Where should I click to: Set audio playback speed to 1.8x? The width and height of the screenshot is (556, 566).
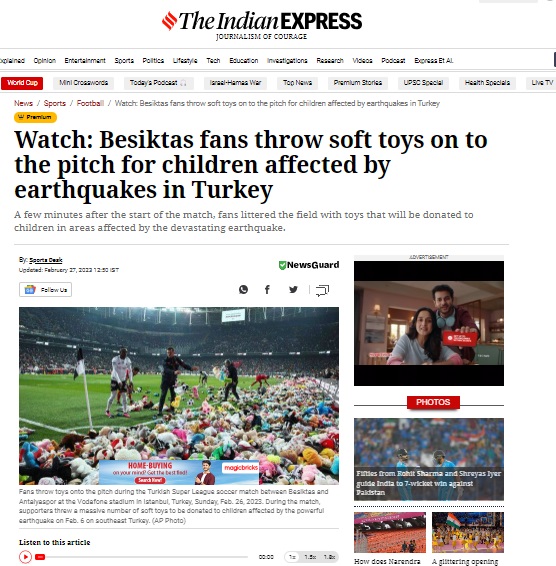(329, 557)
